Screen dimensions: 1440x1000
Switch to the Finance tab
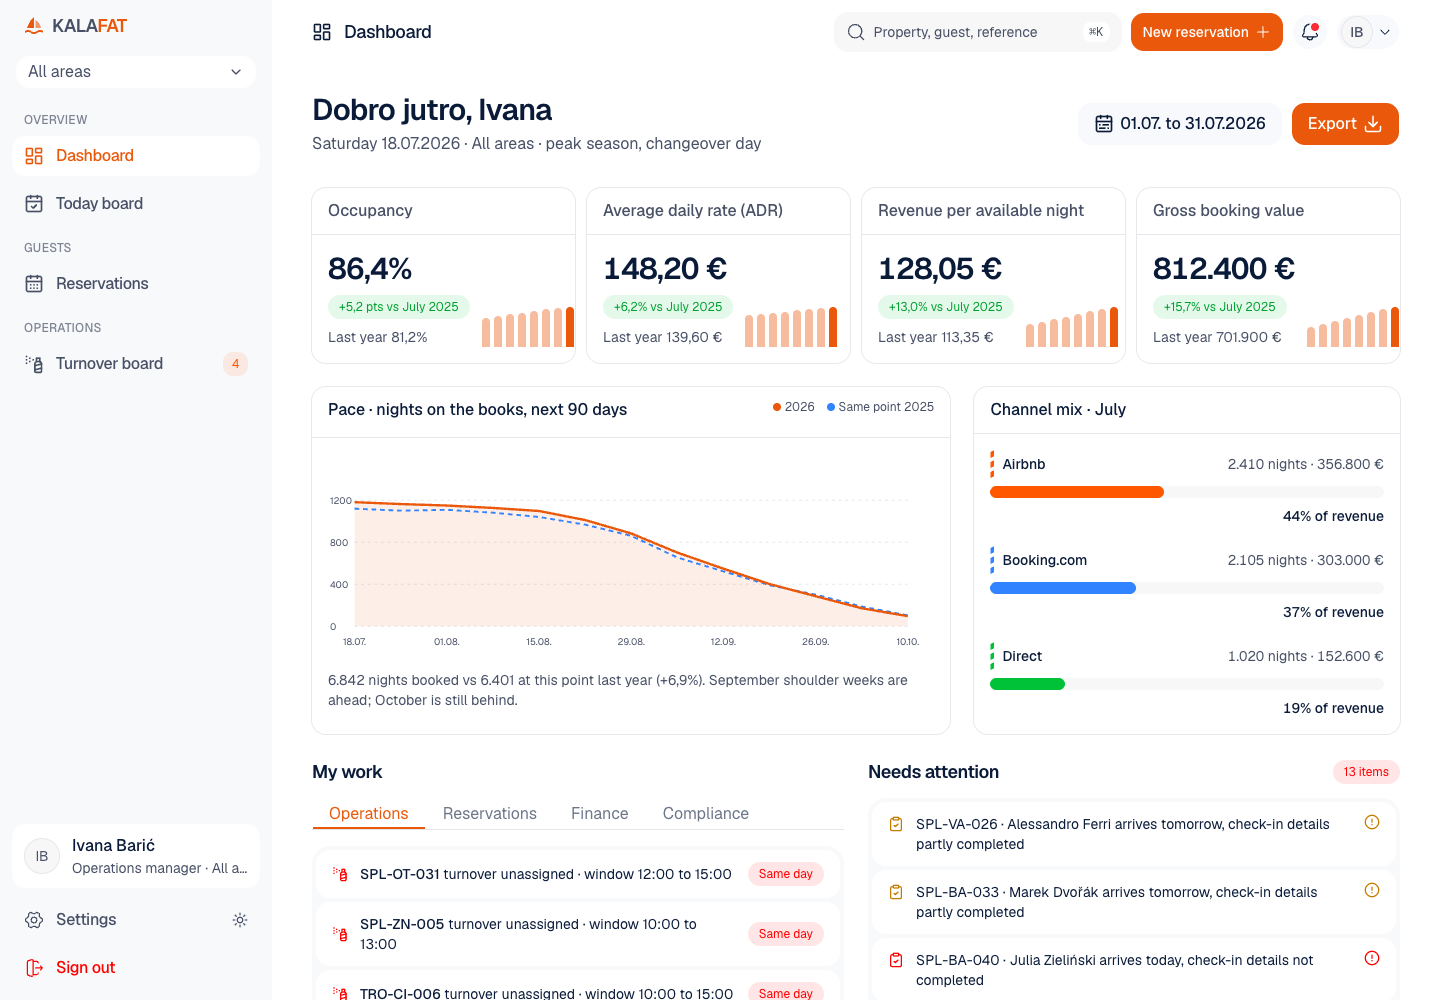point(600,814)
